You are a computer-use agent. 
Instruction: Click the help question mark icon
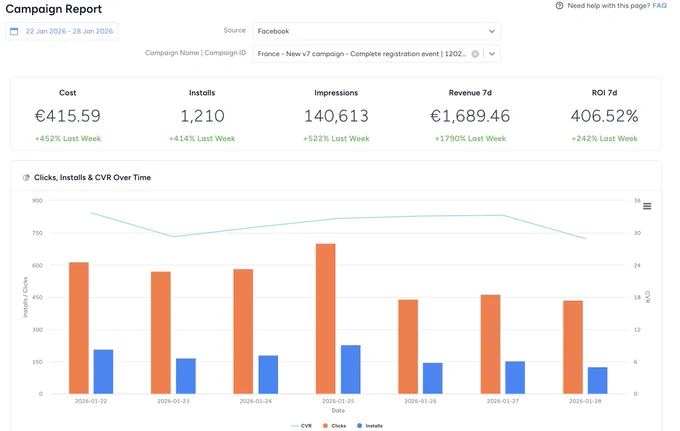tap(559, 6)
